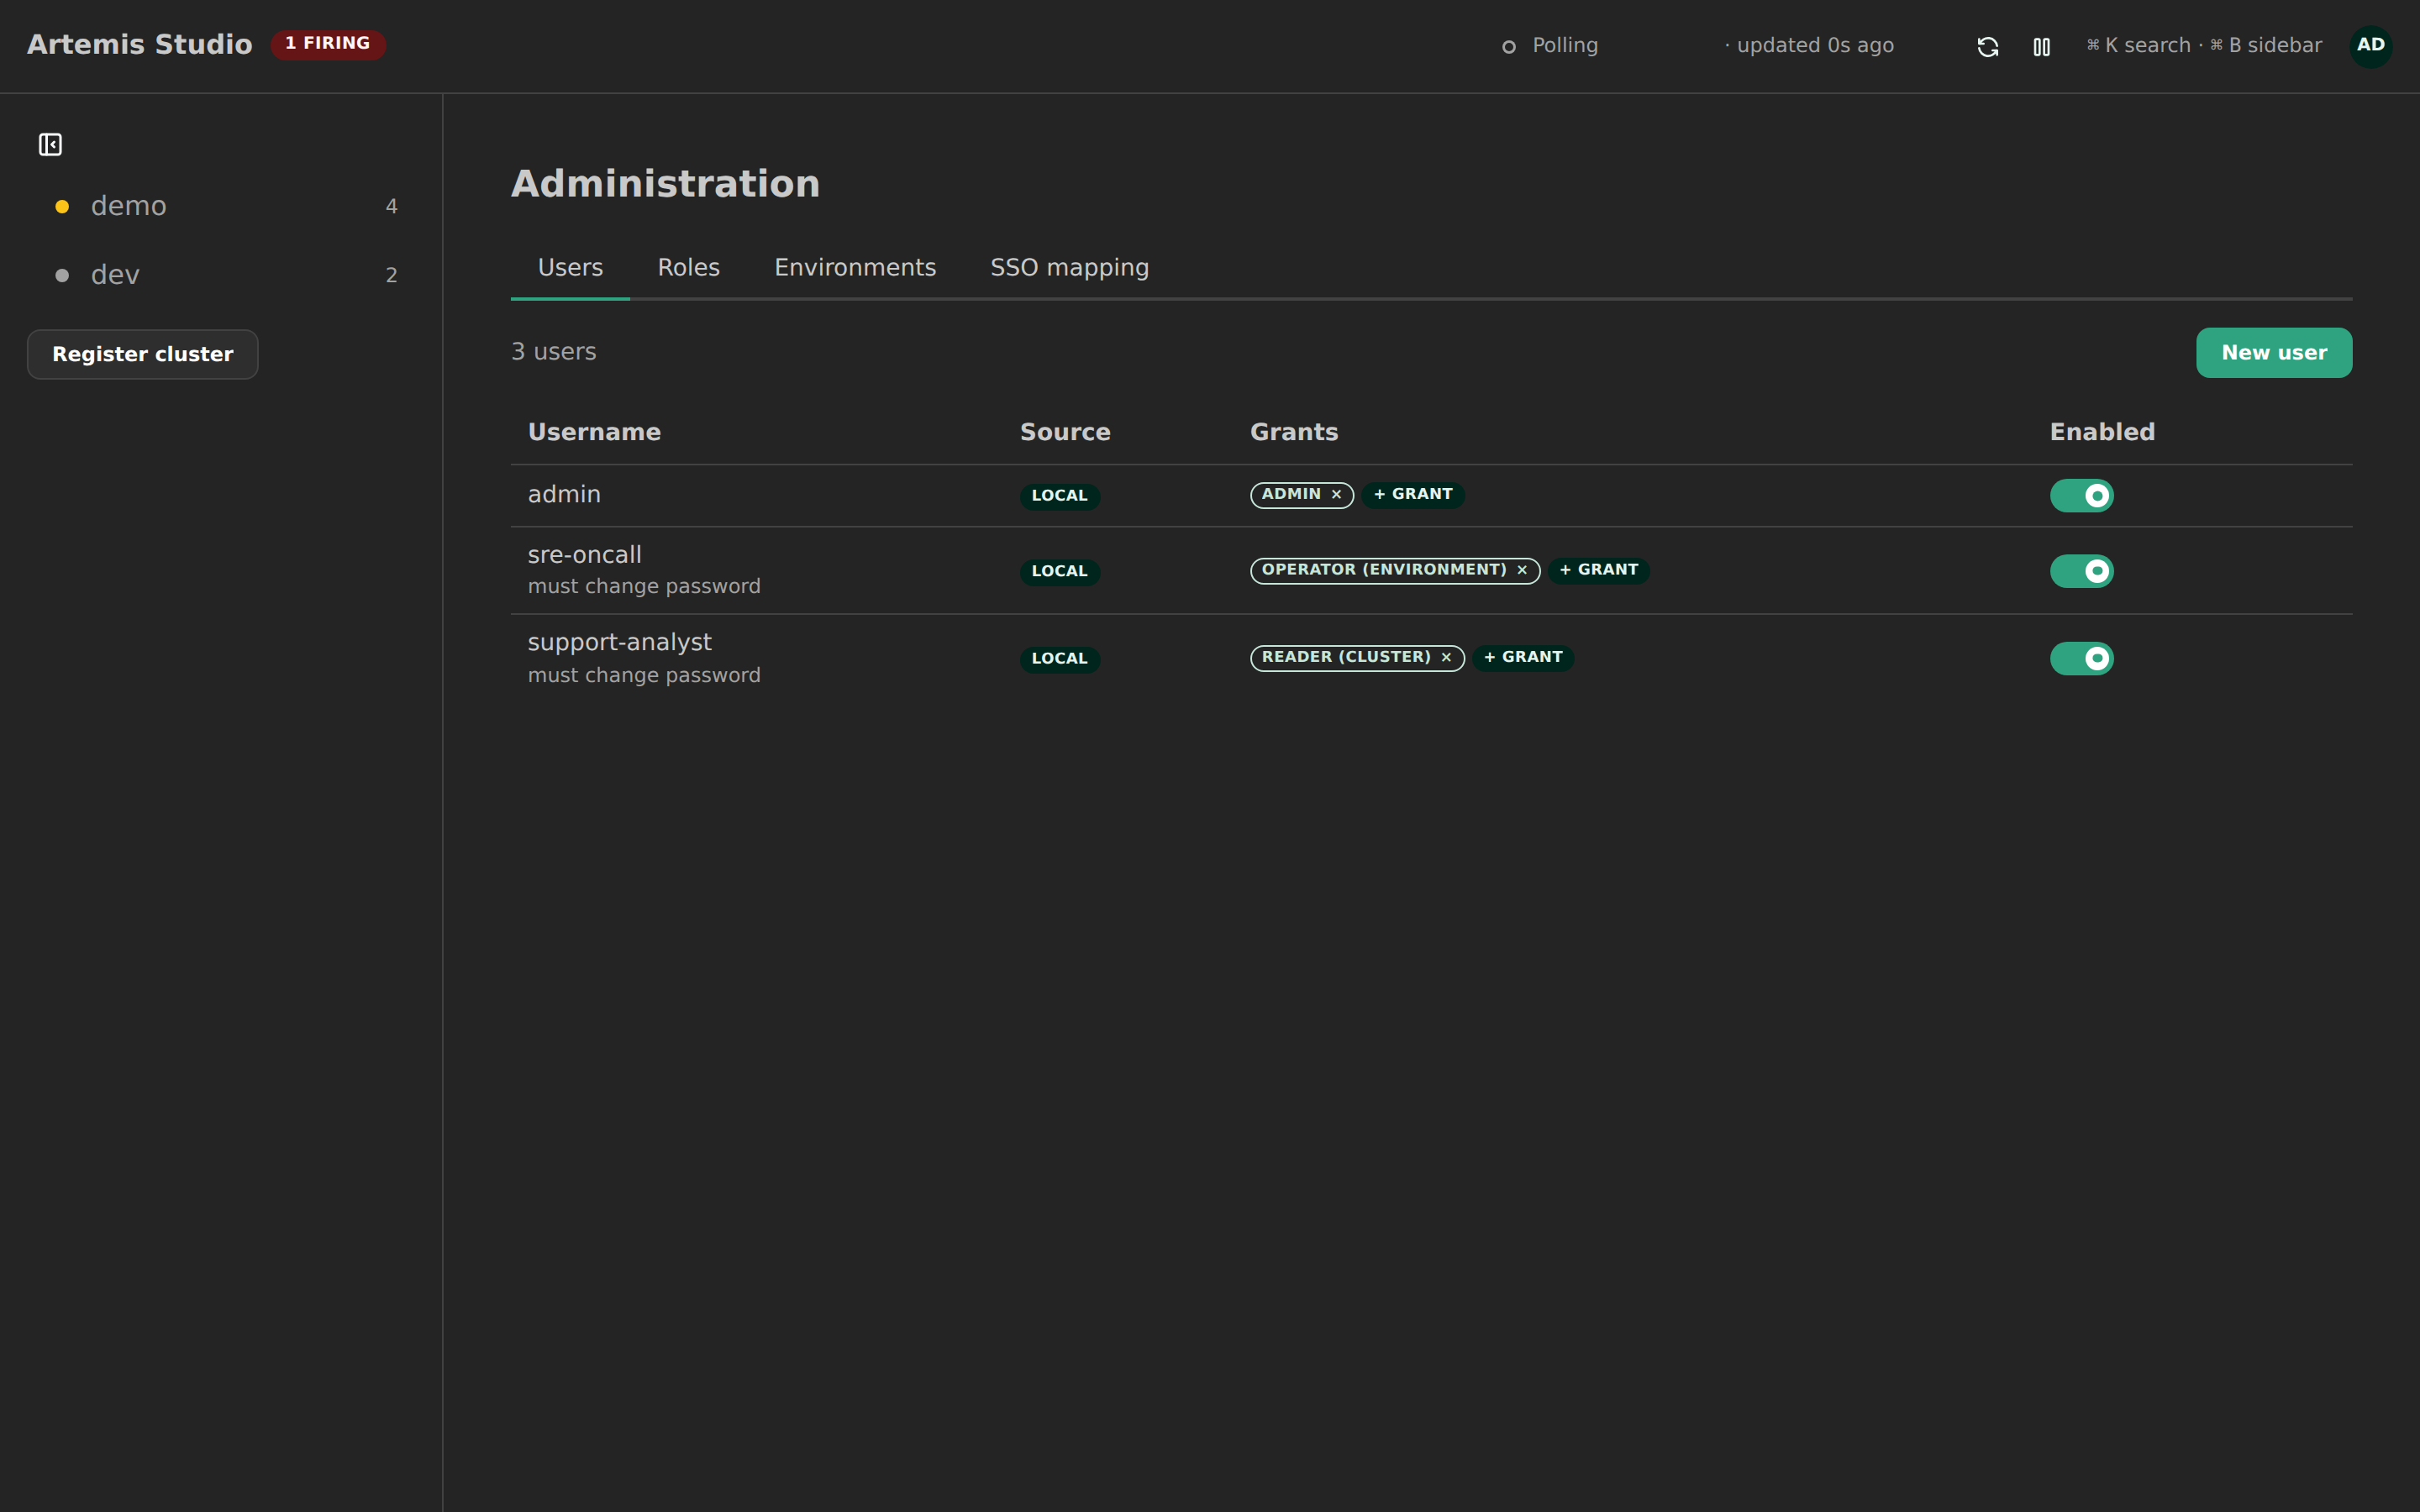Remove the READER (CLUSTER) grant via its x

click(1446, 658)
